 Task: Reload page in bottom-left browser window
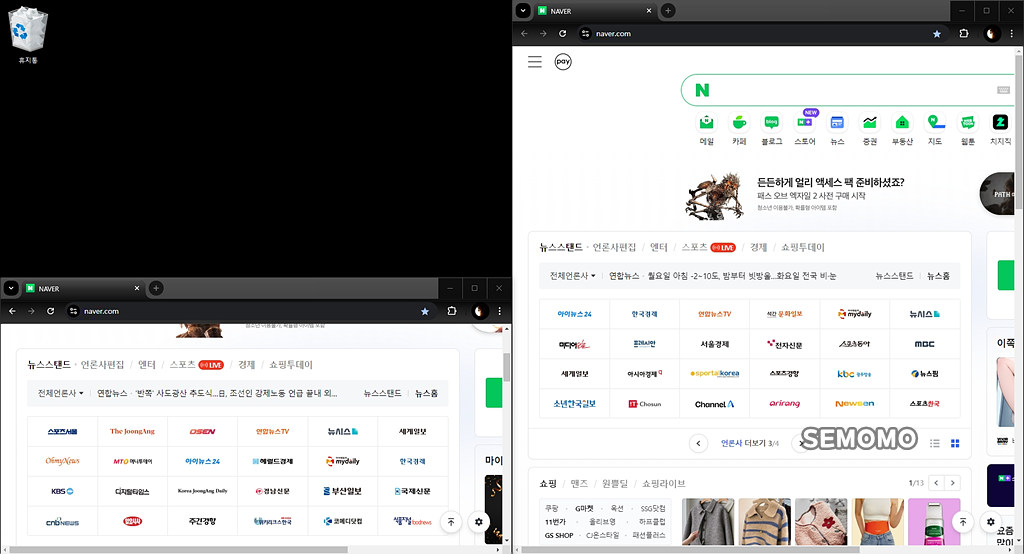(50, 311)
